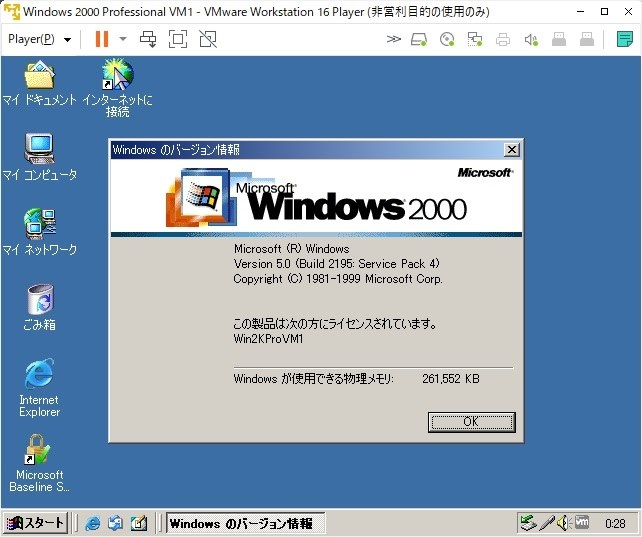Select the Connect to Internet shortcut
The height and width of the screenshot is (537, 642).
click(x=118, y=88)
